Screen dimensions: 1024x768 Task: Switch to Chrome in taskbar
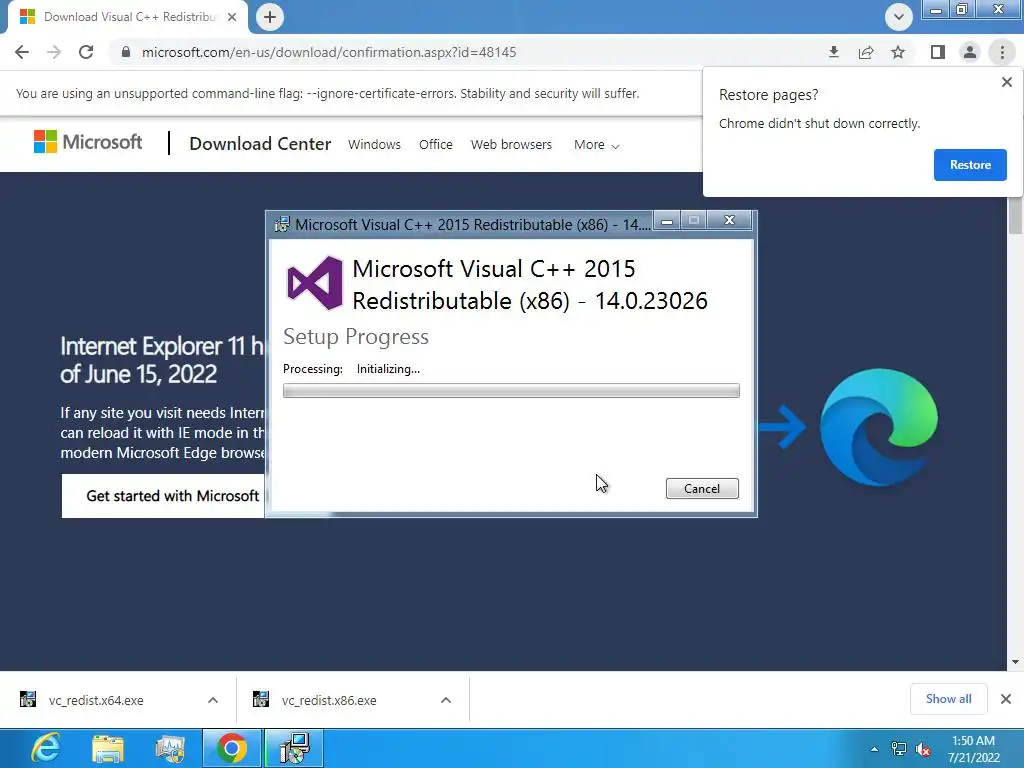pyautogui.click(x=232, y=748)
